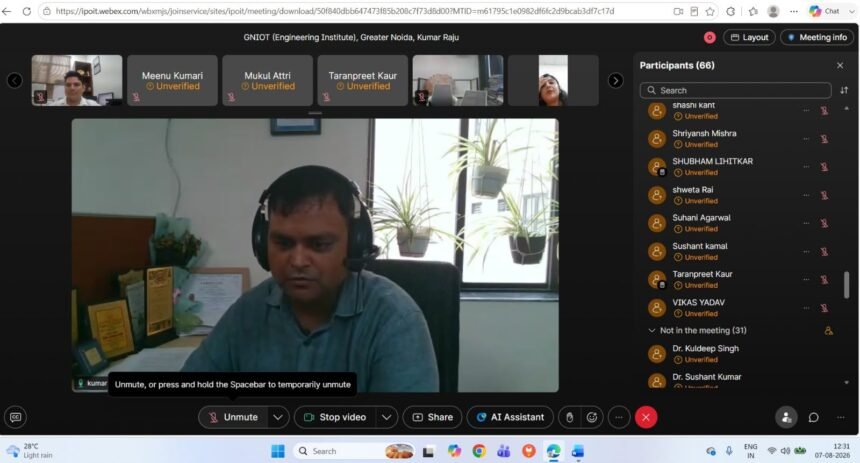Viewport: 860px width, 463px height.
Task: Browser profile avatar icon
Action: coord(773,11)
